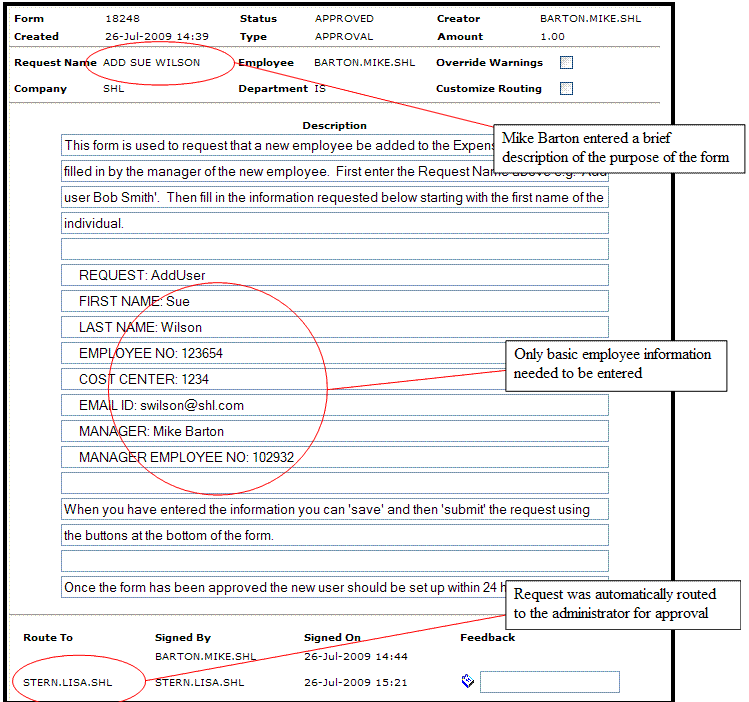This screenshot has height=702, width=749.
Task: Click the Employee value BARTON.MIKE.SHL
Action: (x=364, y=63)
